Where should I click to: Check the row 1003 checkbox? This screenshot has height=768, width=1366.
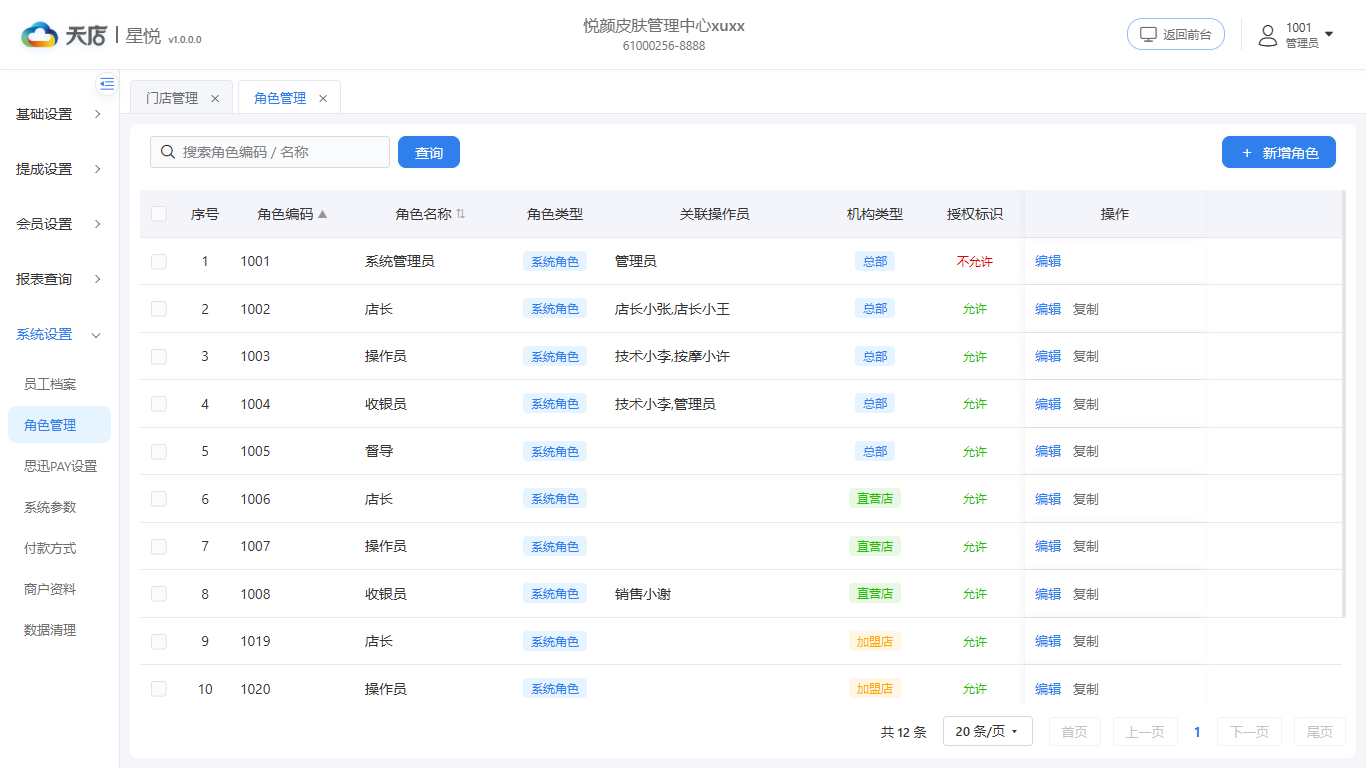(159, 356)
